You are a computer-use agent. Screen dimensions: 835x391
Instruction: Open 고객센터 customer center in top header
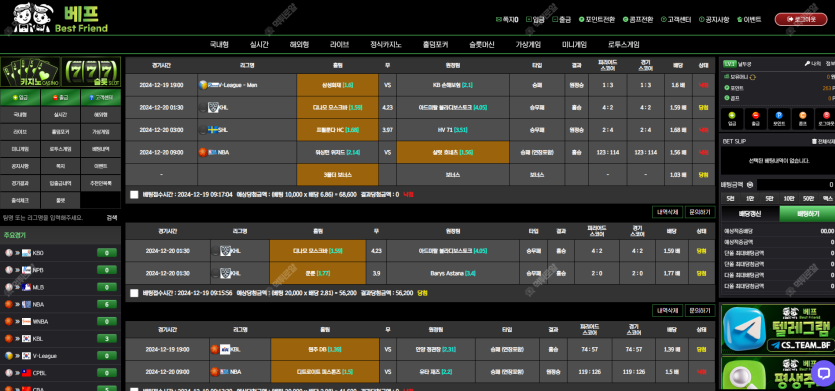click(x=676, y=20)
